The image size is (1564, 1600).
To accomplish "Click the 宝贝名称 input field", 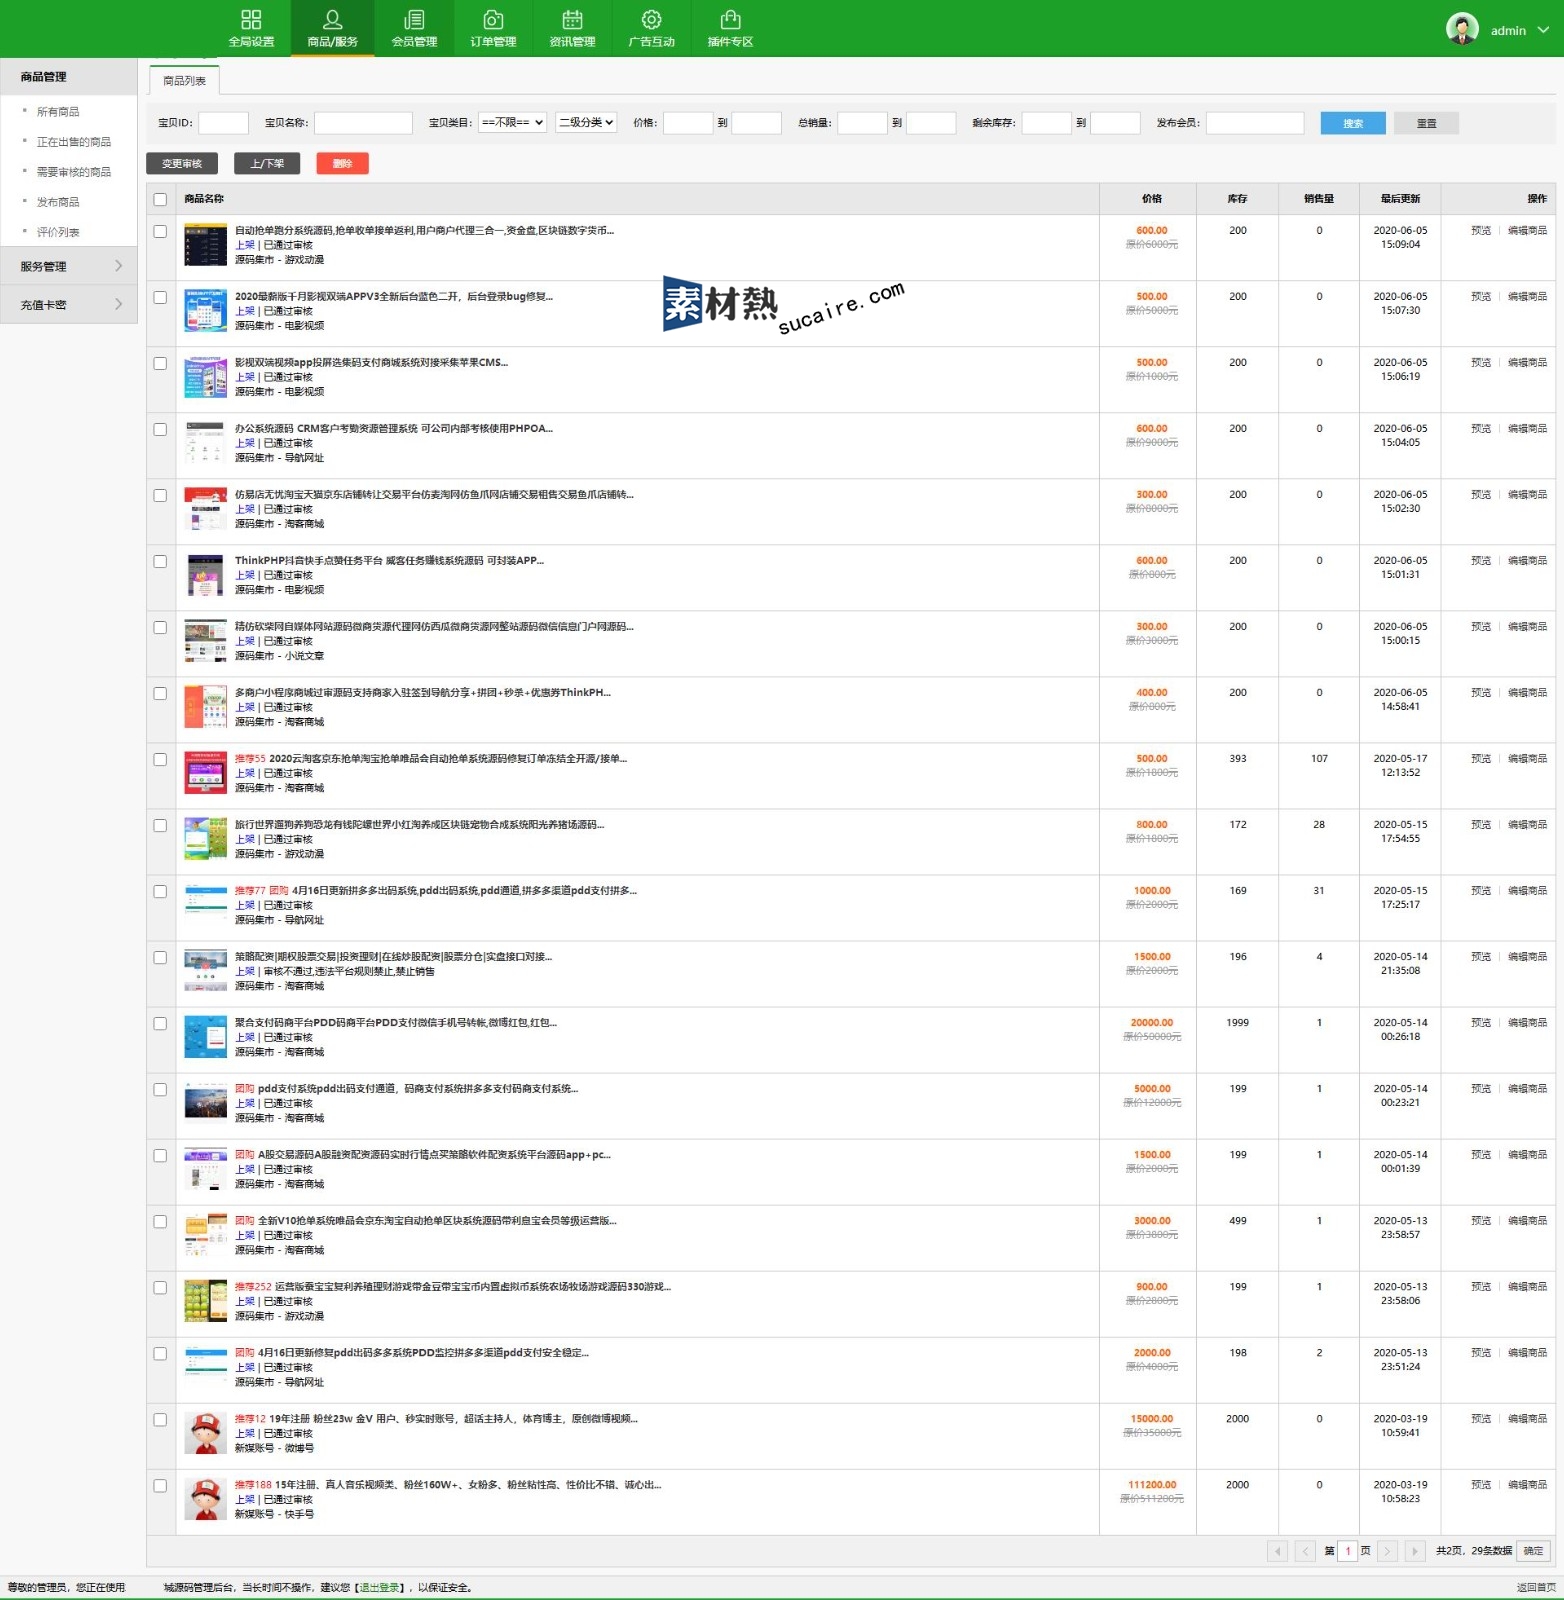I will (x=363, y=123).
